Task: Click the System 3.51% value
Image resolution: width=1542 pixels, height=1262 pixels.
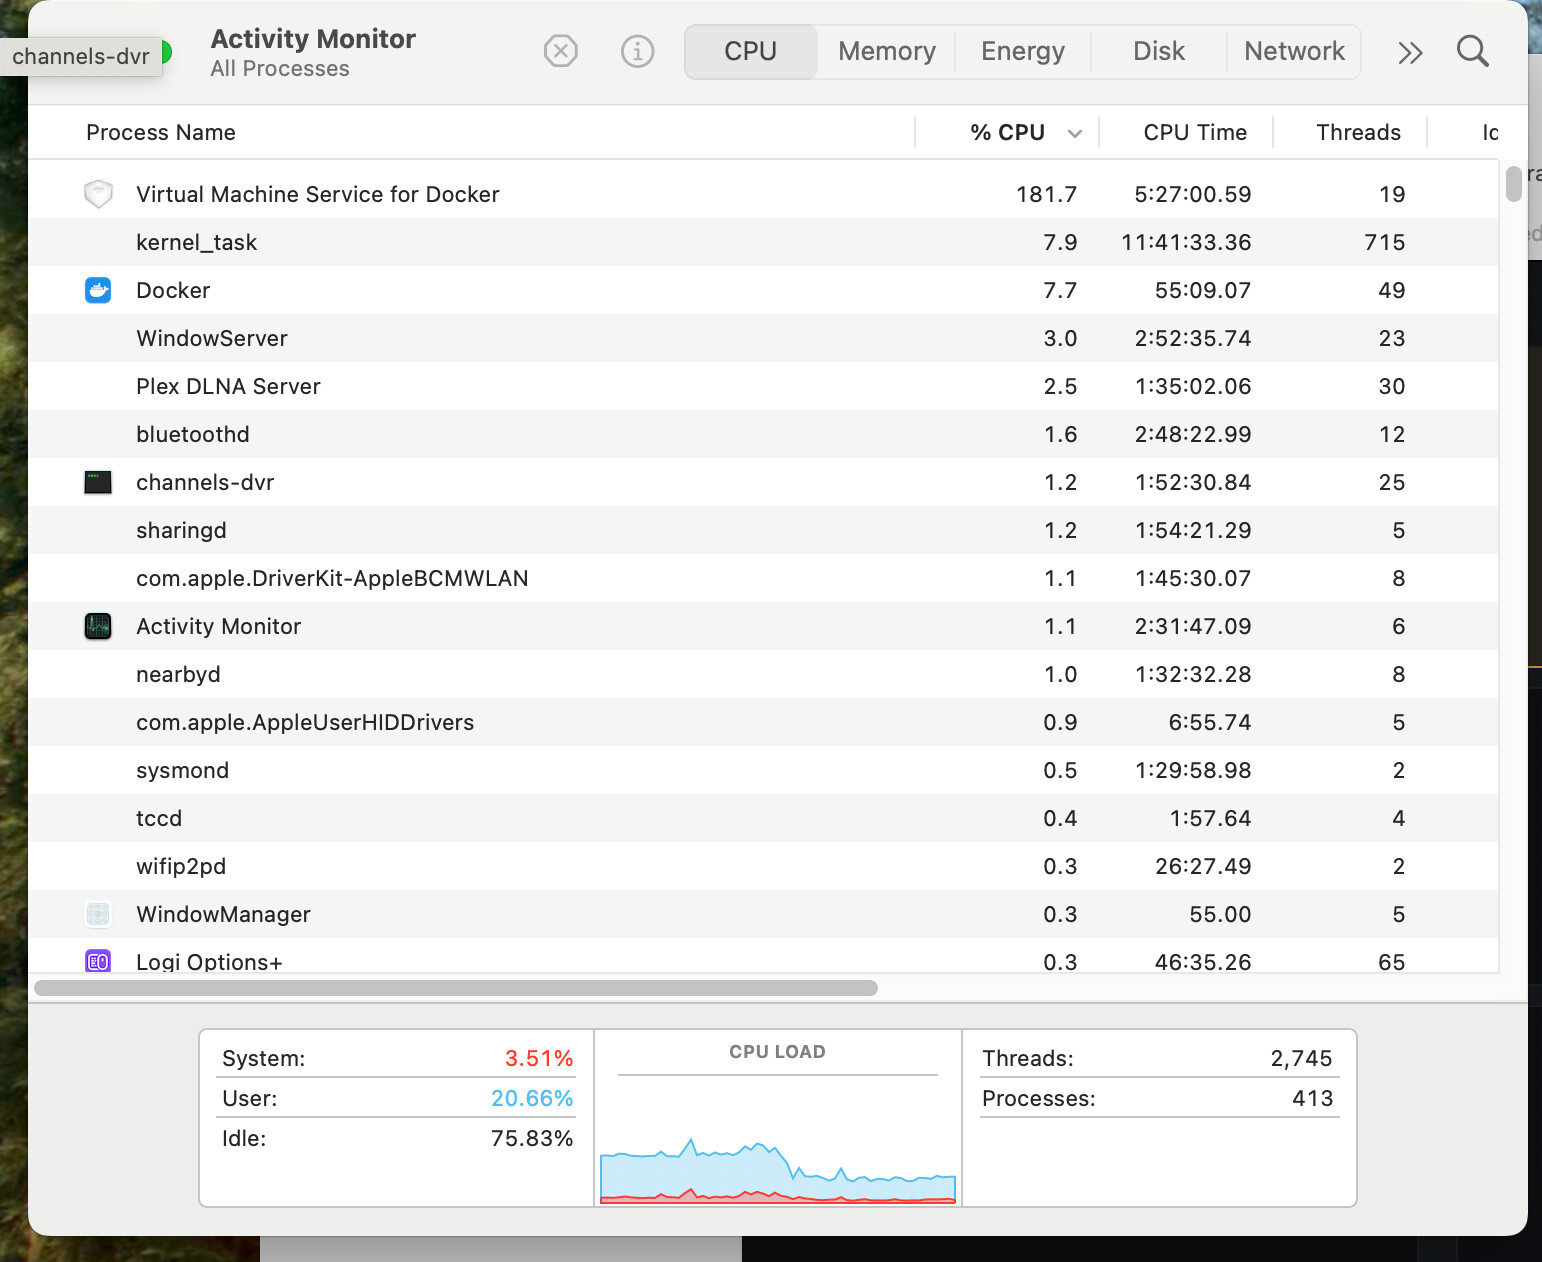Action: click(539, 1058)
